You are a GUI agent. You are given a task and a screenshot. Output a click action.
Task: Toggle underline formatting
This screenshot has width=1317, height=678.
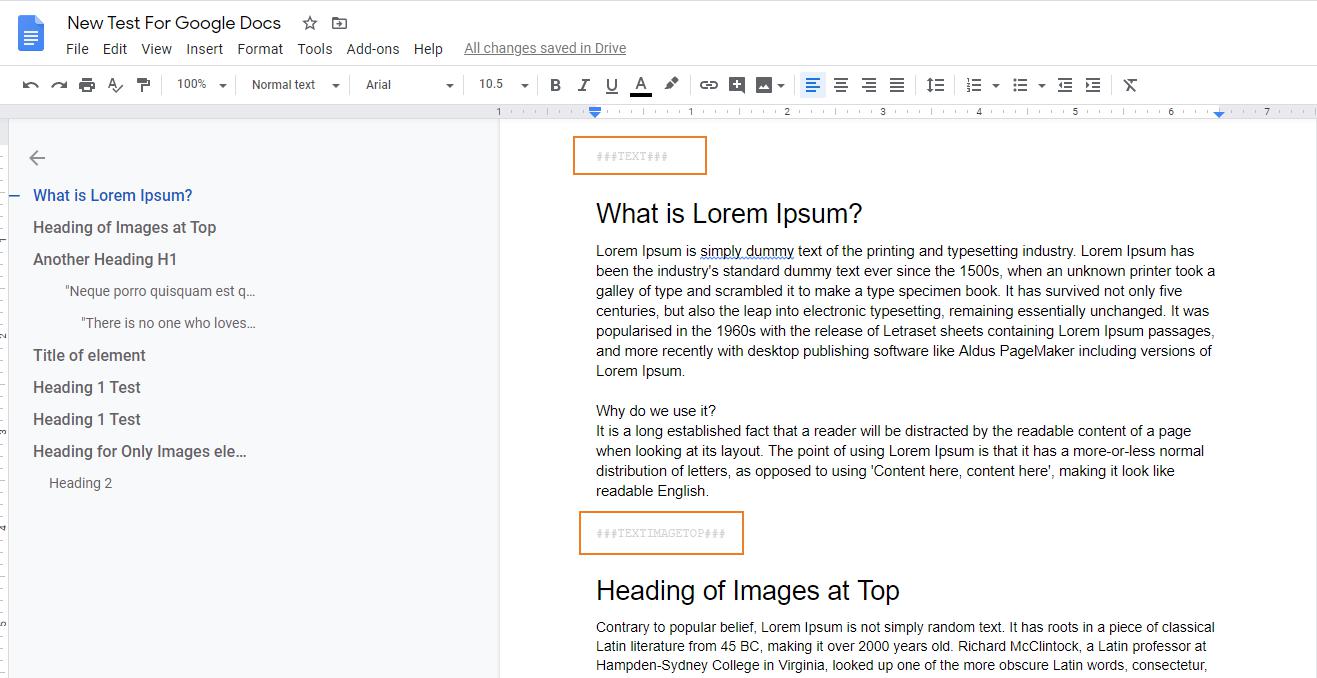click(612, 85)
